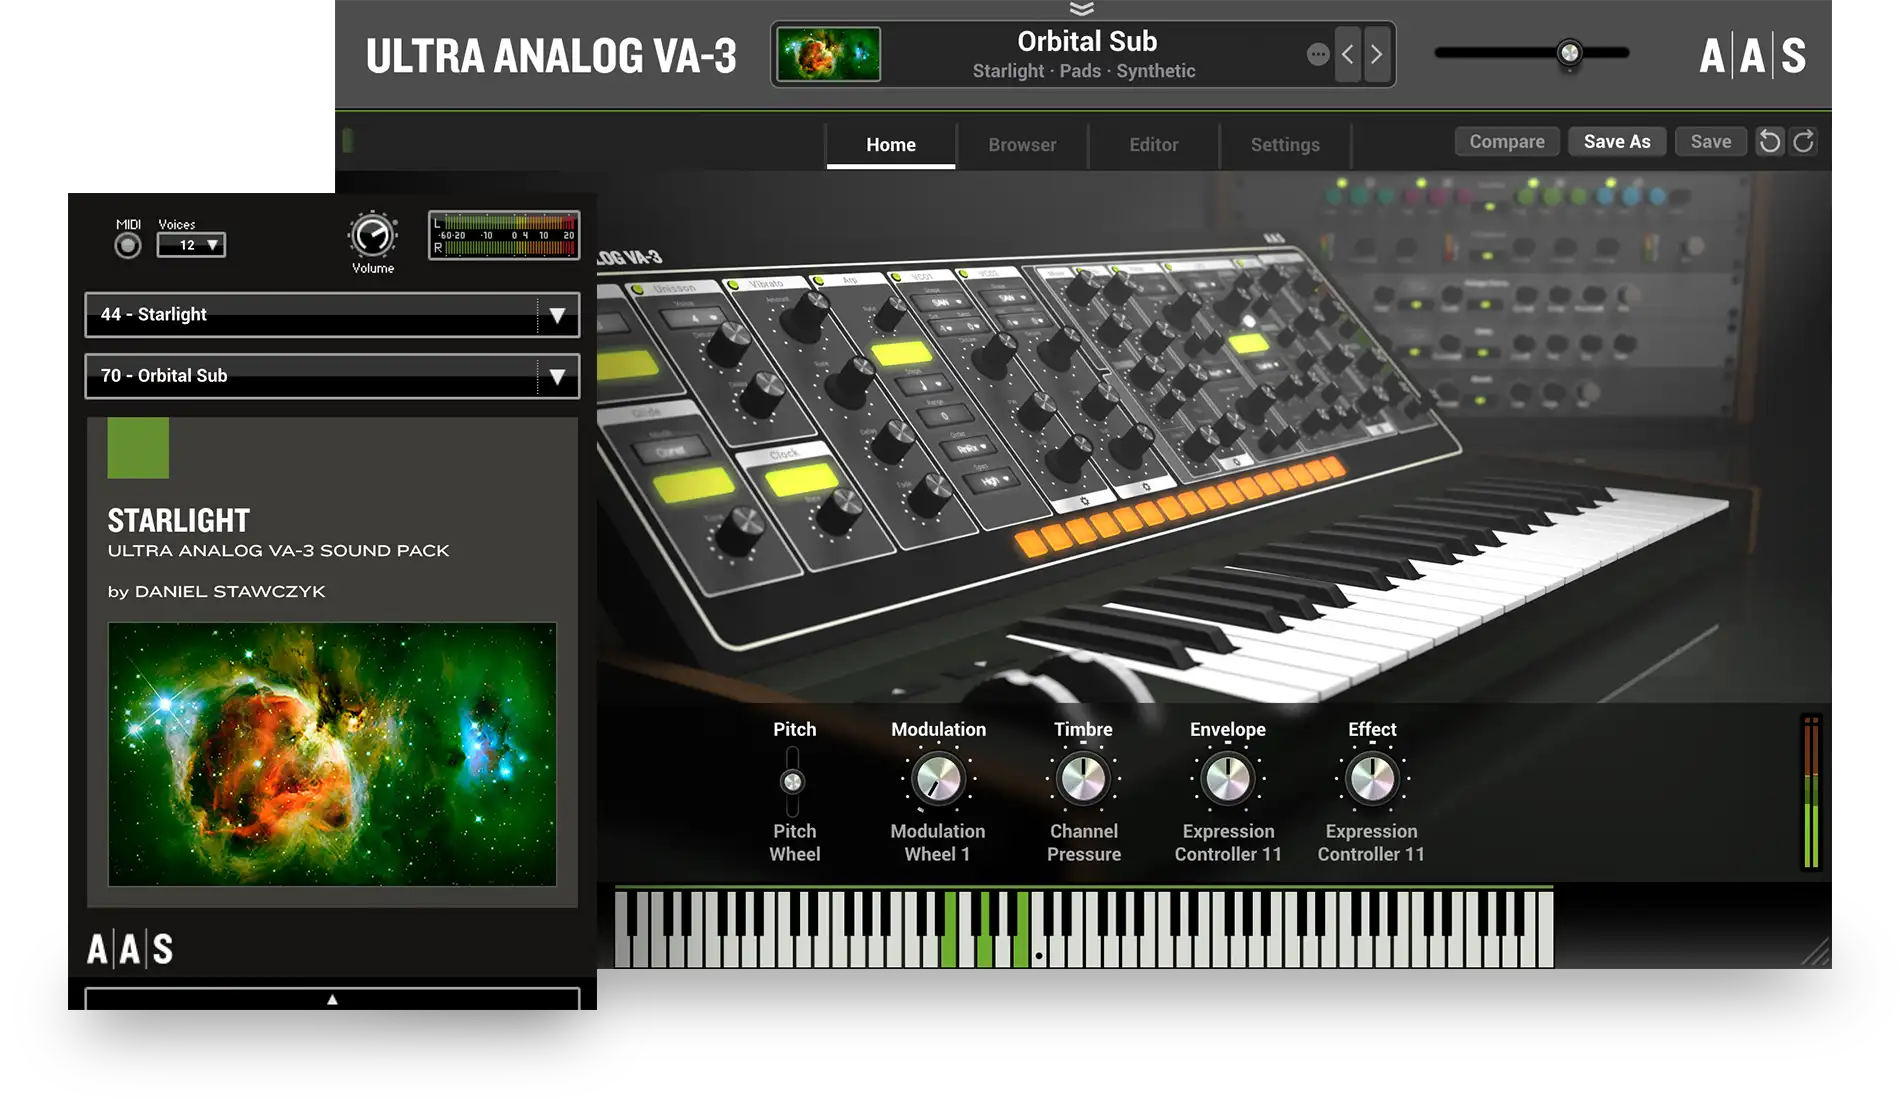Click the Effect knob
Viewport: 1900px width, 1100px height.
click(1372, 779)
